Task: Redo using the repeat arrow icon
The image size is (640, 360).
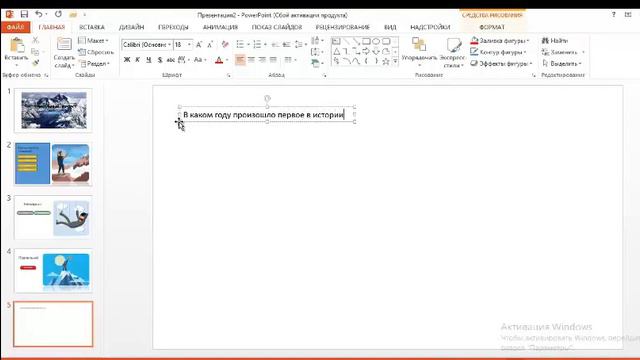Action: coord(58,14)
